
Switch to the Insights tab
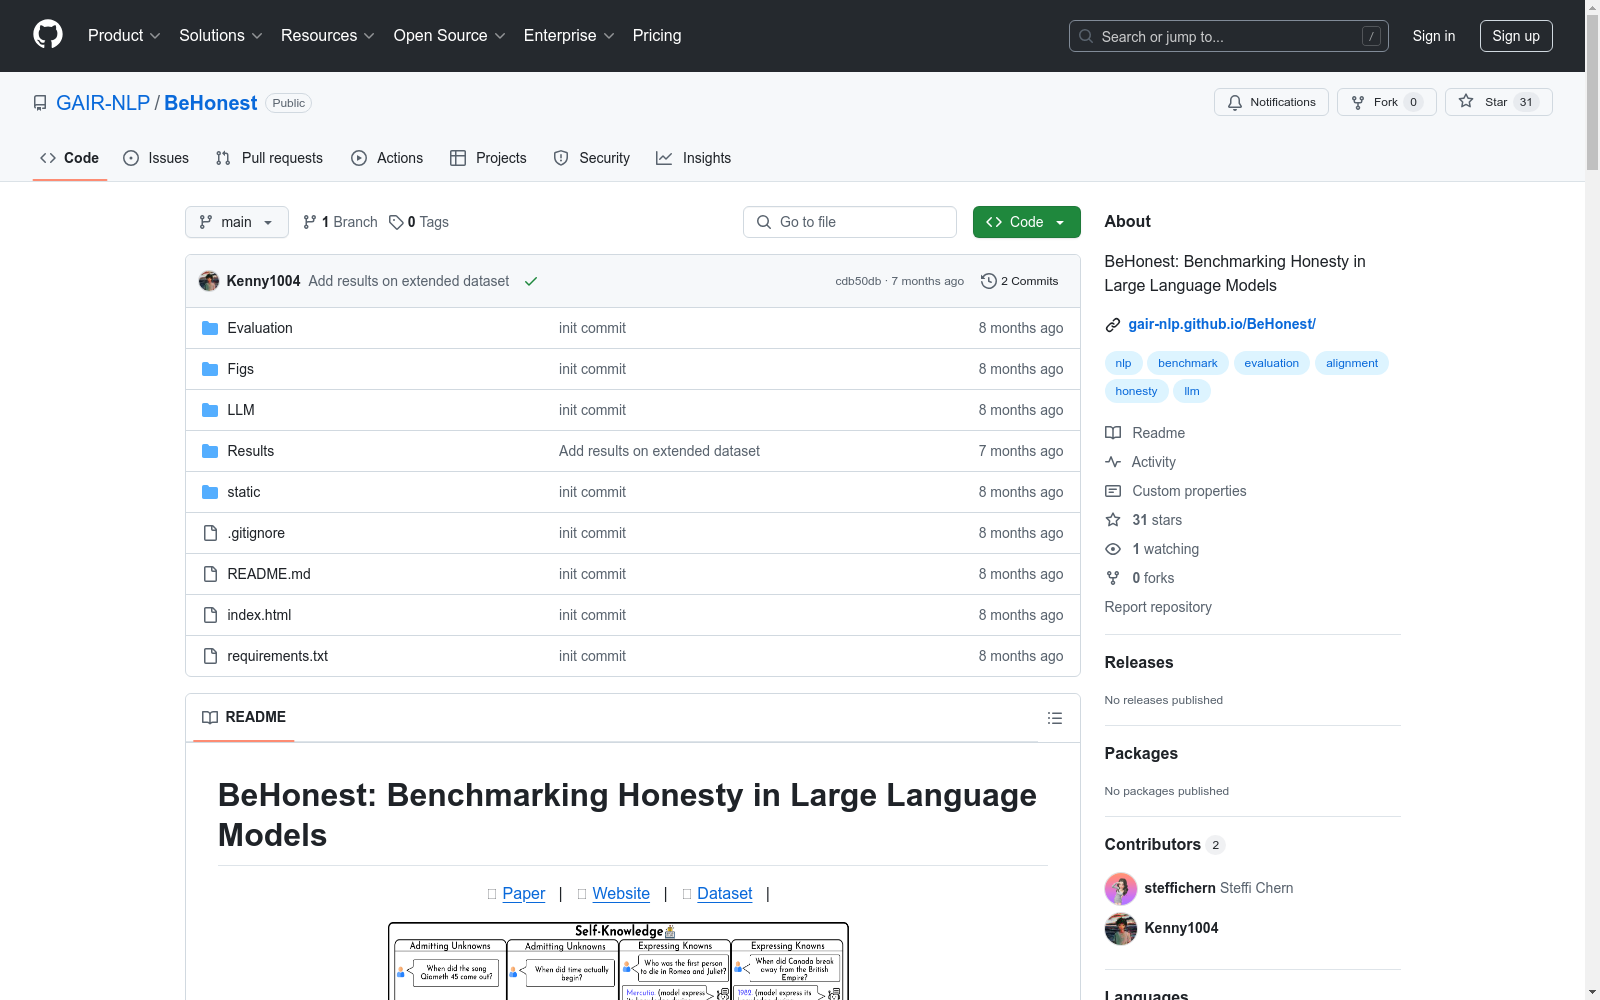click(694, 158)
